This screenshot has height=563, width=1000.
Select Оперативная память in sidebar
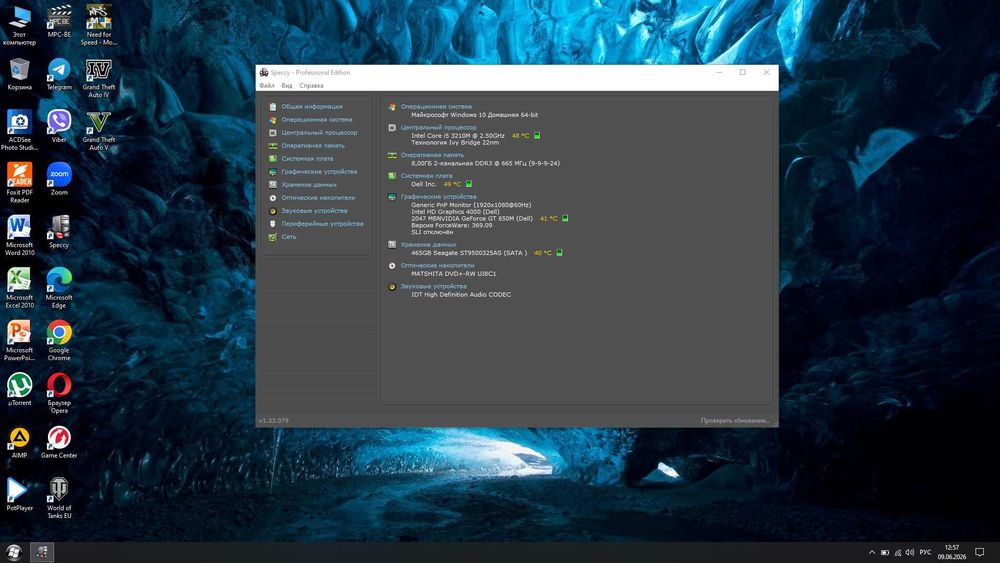312,146
